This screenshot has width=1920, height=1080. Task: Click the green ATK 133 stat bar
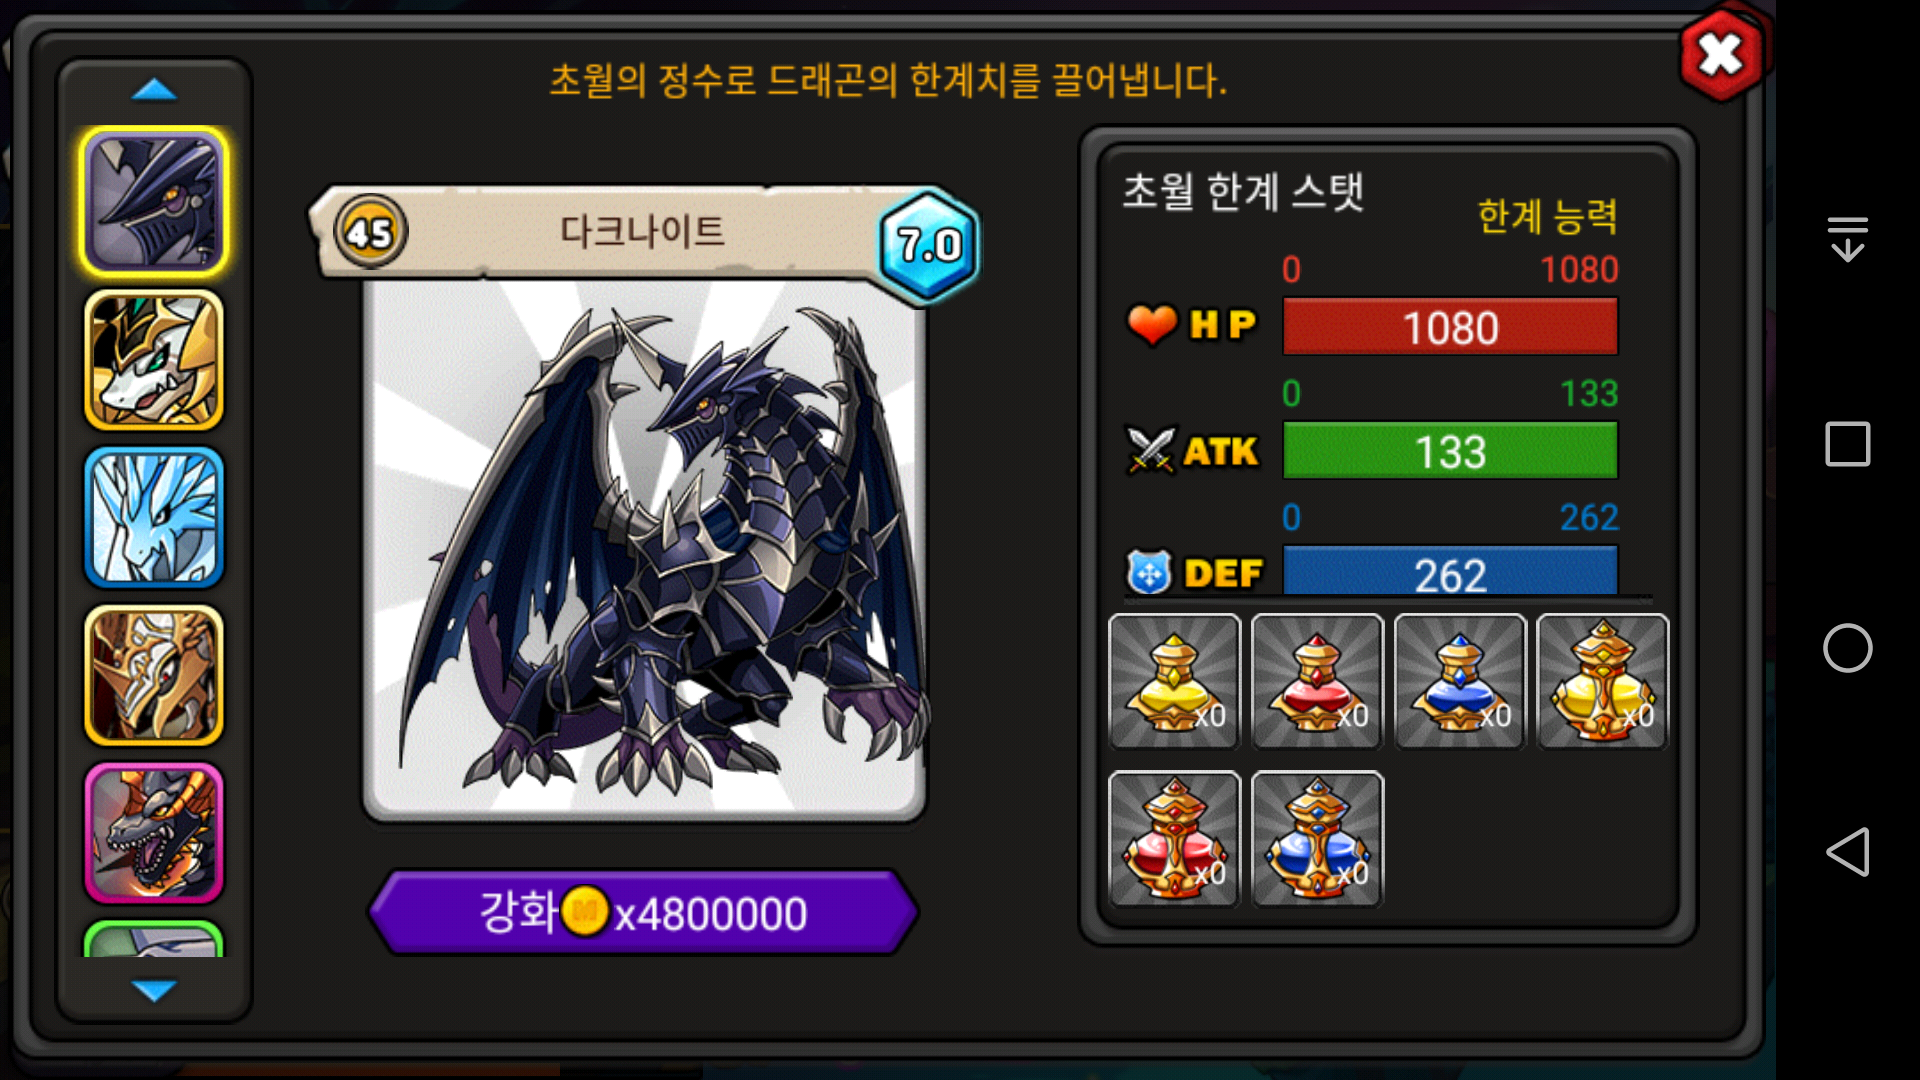tap(1450, 451)
